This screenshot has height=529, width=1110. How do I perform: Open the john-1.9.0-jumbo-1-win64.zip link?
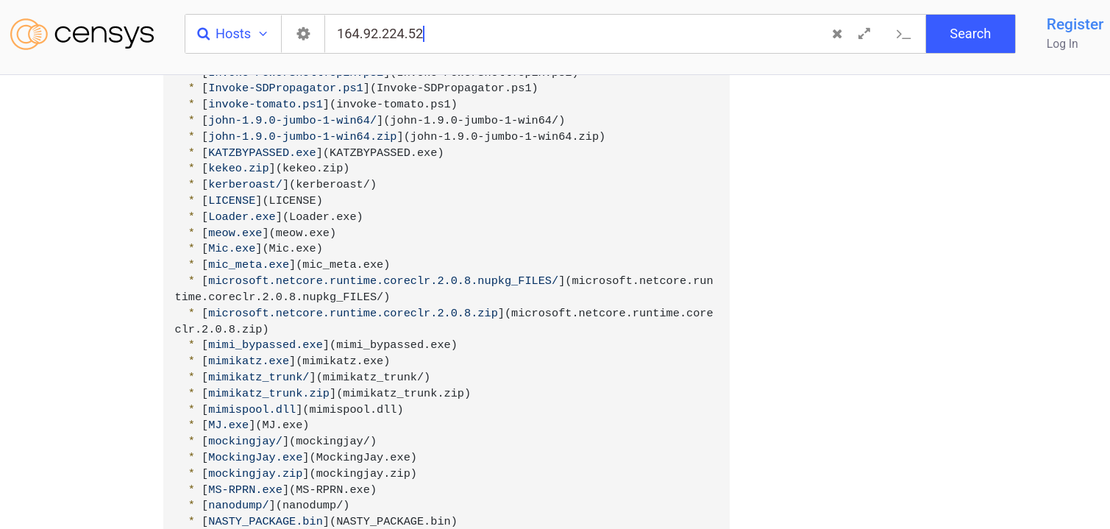pos(302,137)
